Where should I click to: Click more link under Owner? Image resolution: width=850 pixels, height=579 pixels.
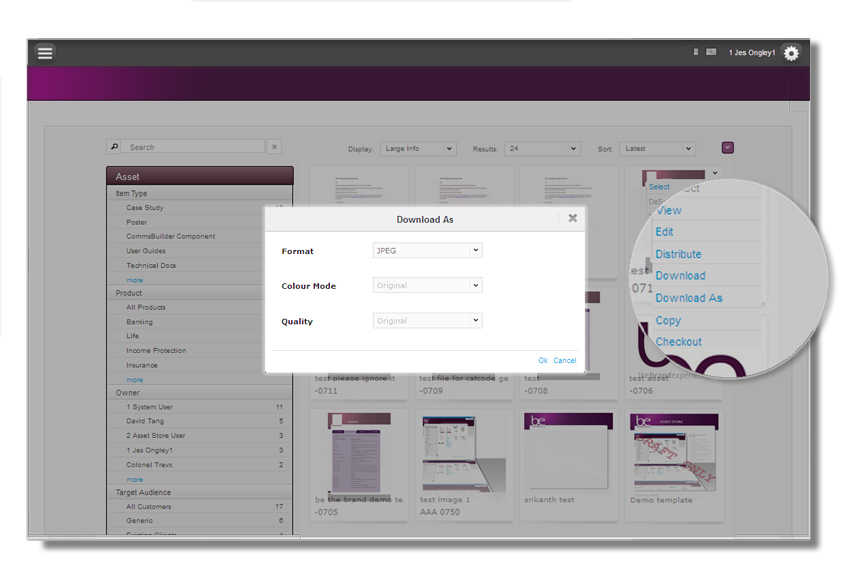pos(134,480)
